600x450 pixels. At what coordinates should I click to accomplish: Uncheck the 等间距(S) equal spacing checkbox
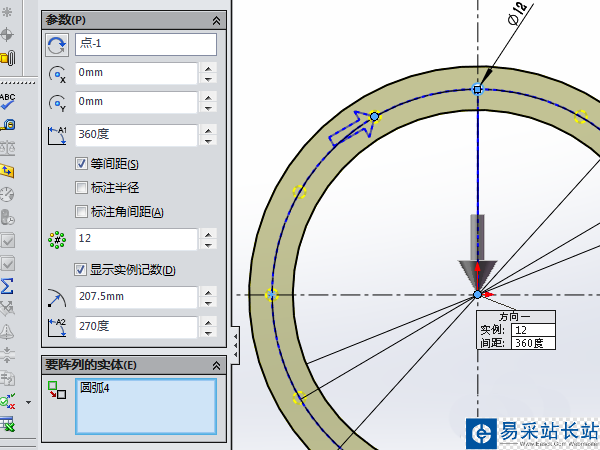click(x=81, y=164)
